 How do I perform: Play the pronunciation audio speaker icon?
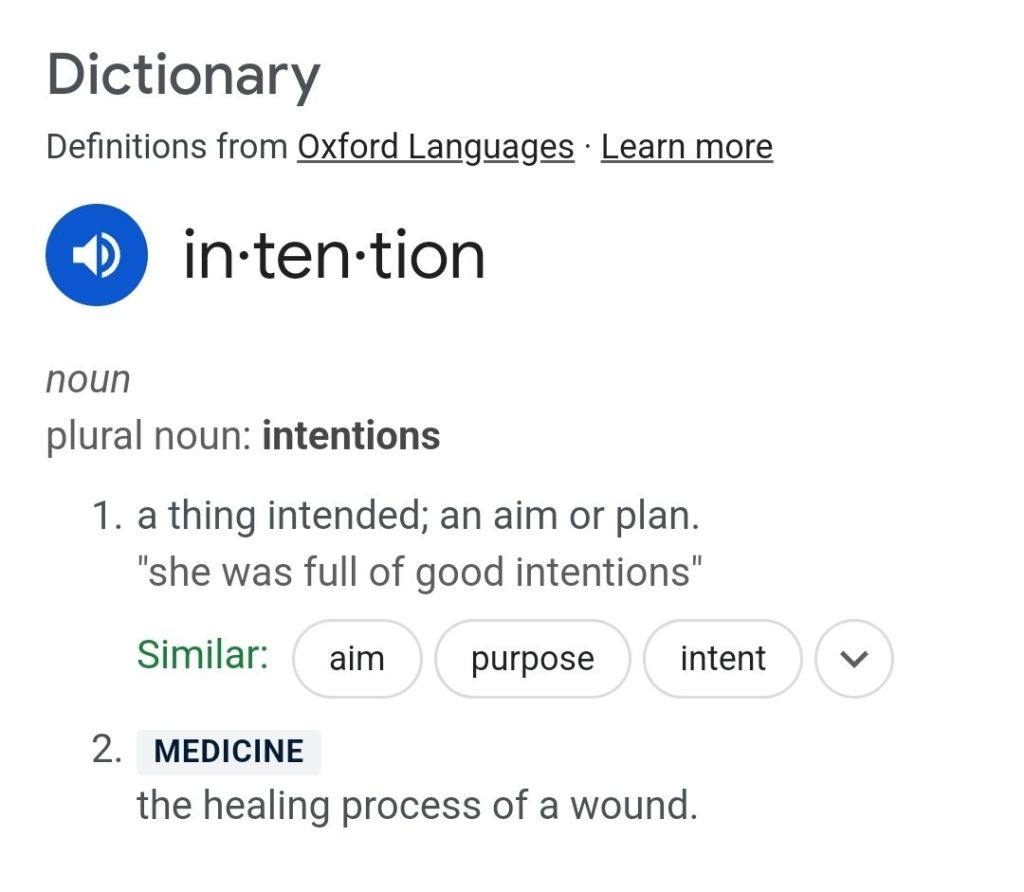[x=96, y=255]
